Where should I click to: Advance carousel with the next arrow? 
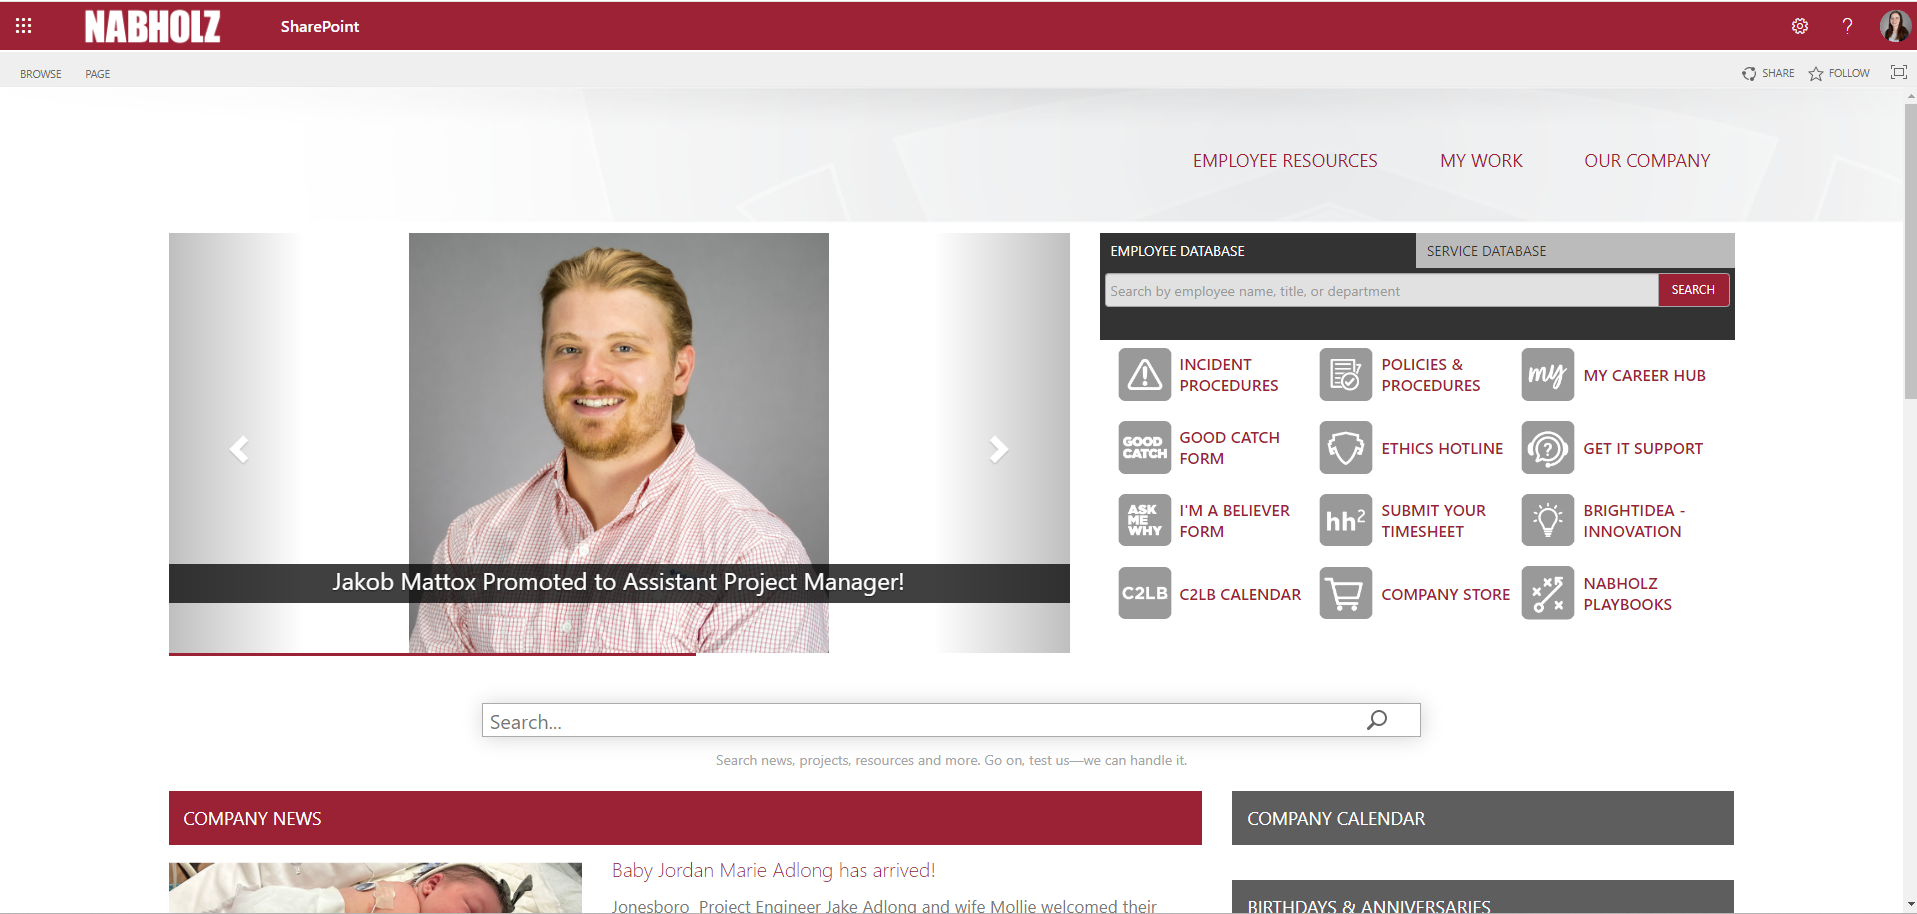(x=997, y=449)
